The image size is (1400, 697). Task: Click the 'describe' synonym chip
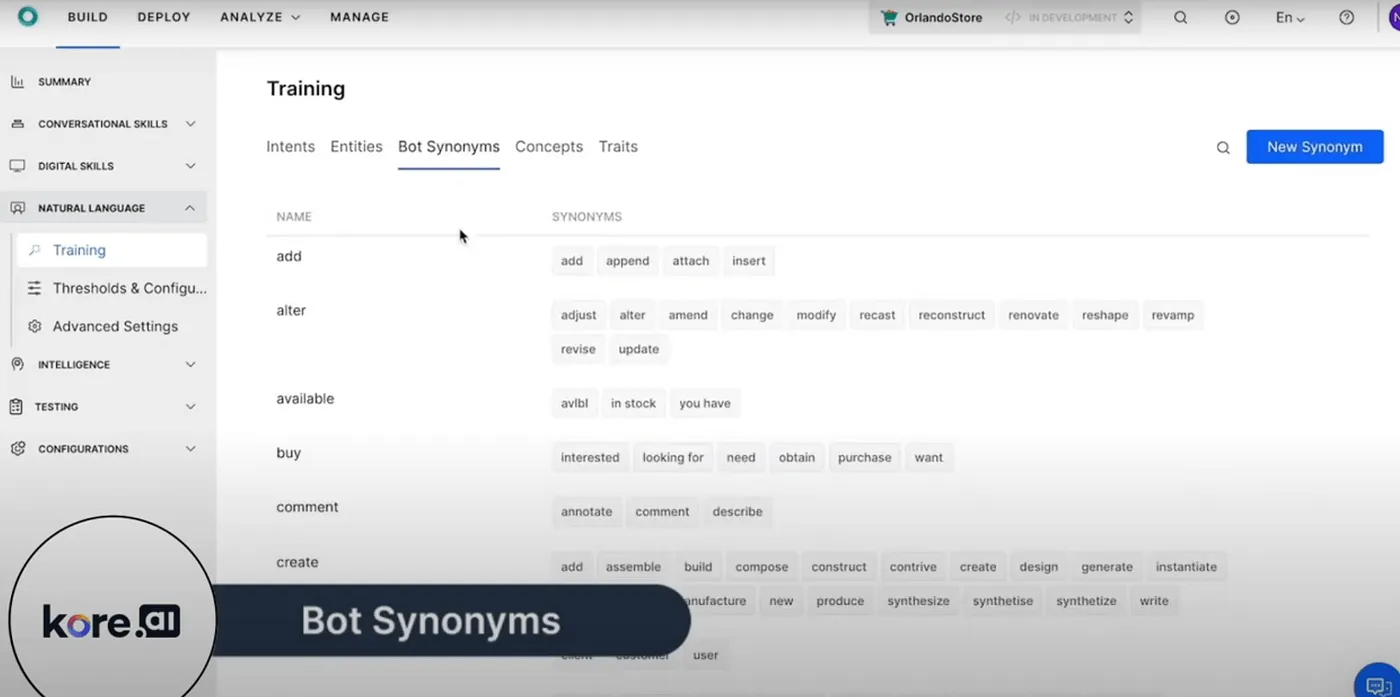tap(737, 511)
